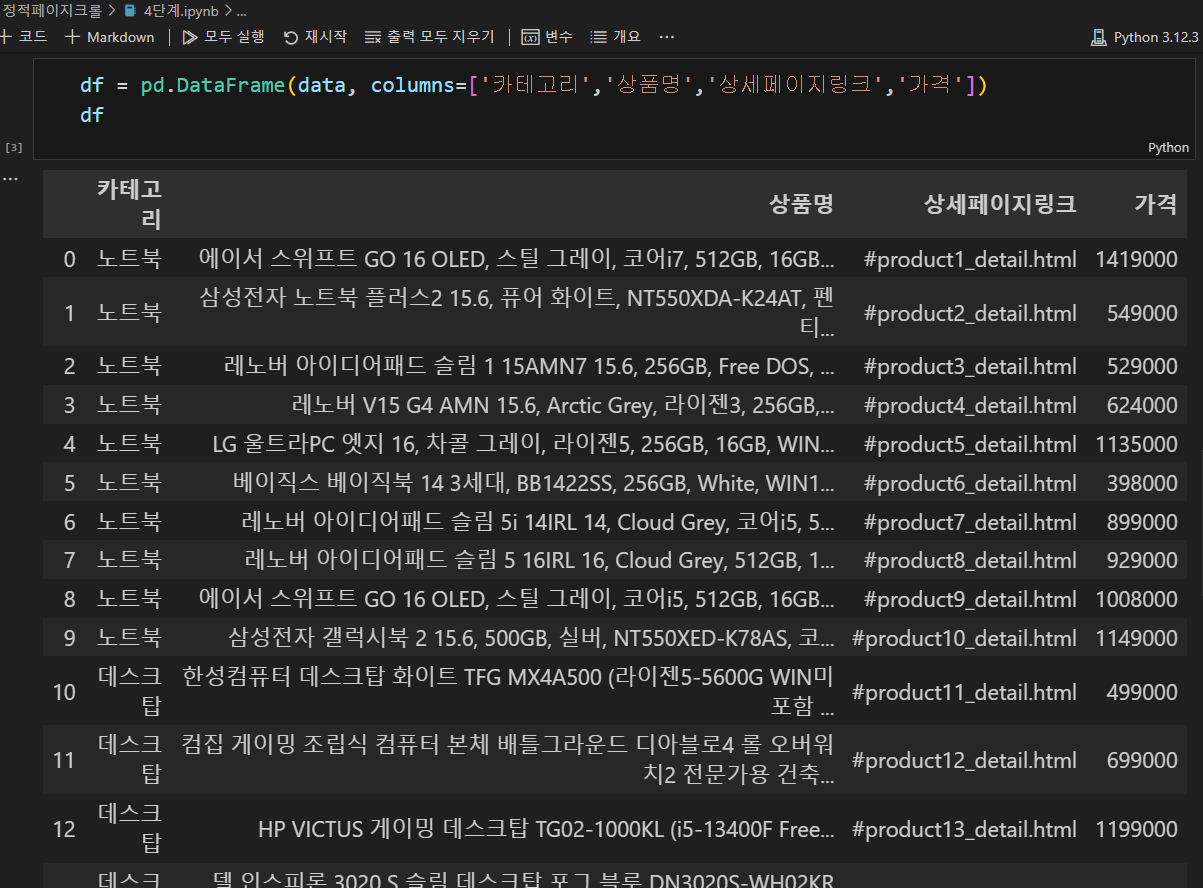
Task: Select the #product2_detail.html cell
Action: [x=970, y=313]
